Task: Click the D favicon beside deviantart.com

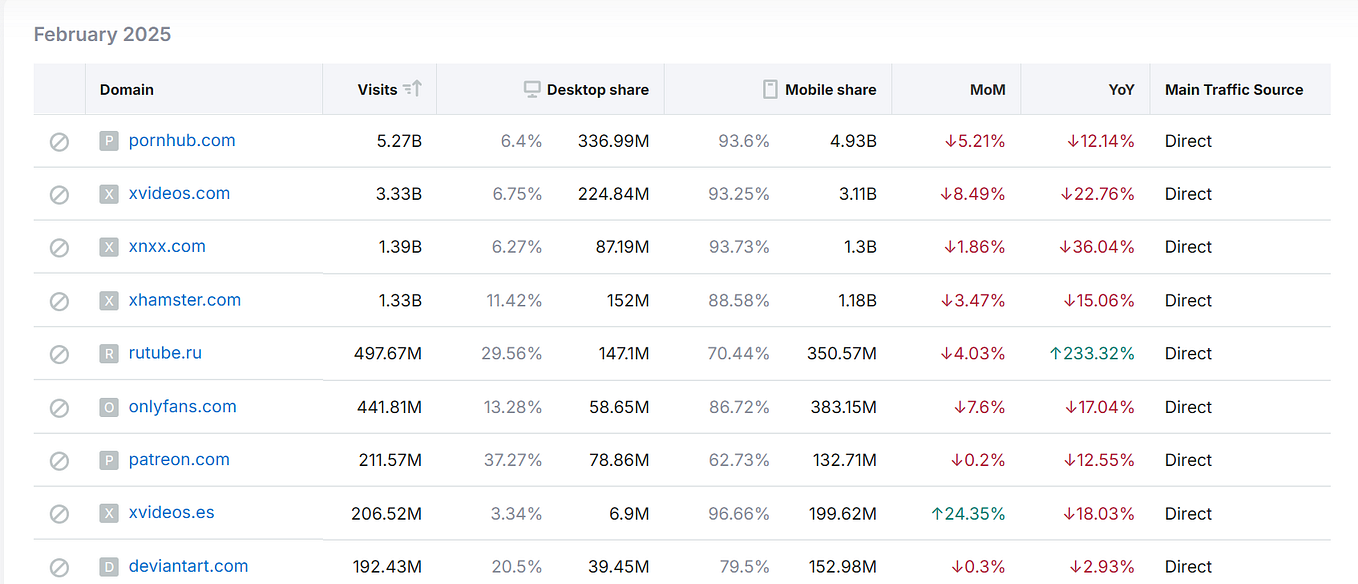Action: pos(109,566)
